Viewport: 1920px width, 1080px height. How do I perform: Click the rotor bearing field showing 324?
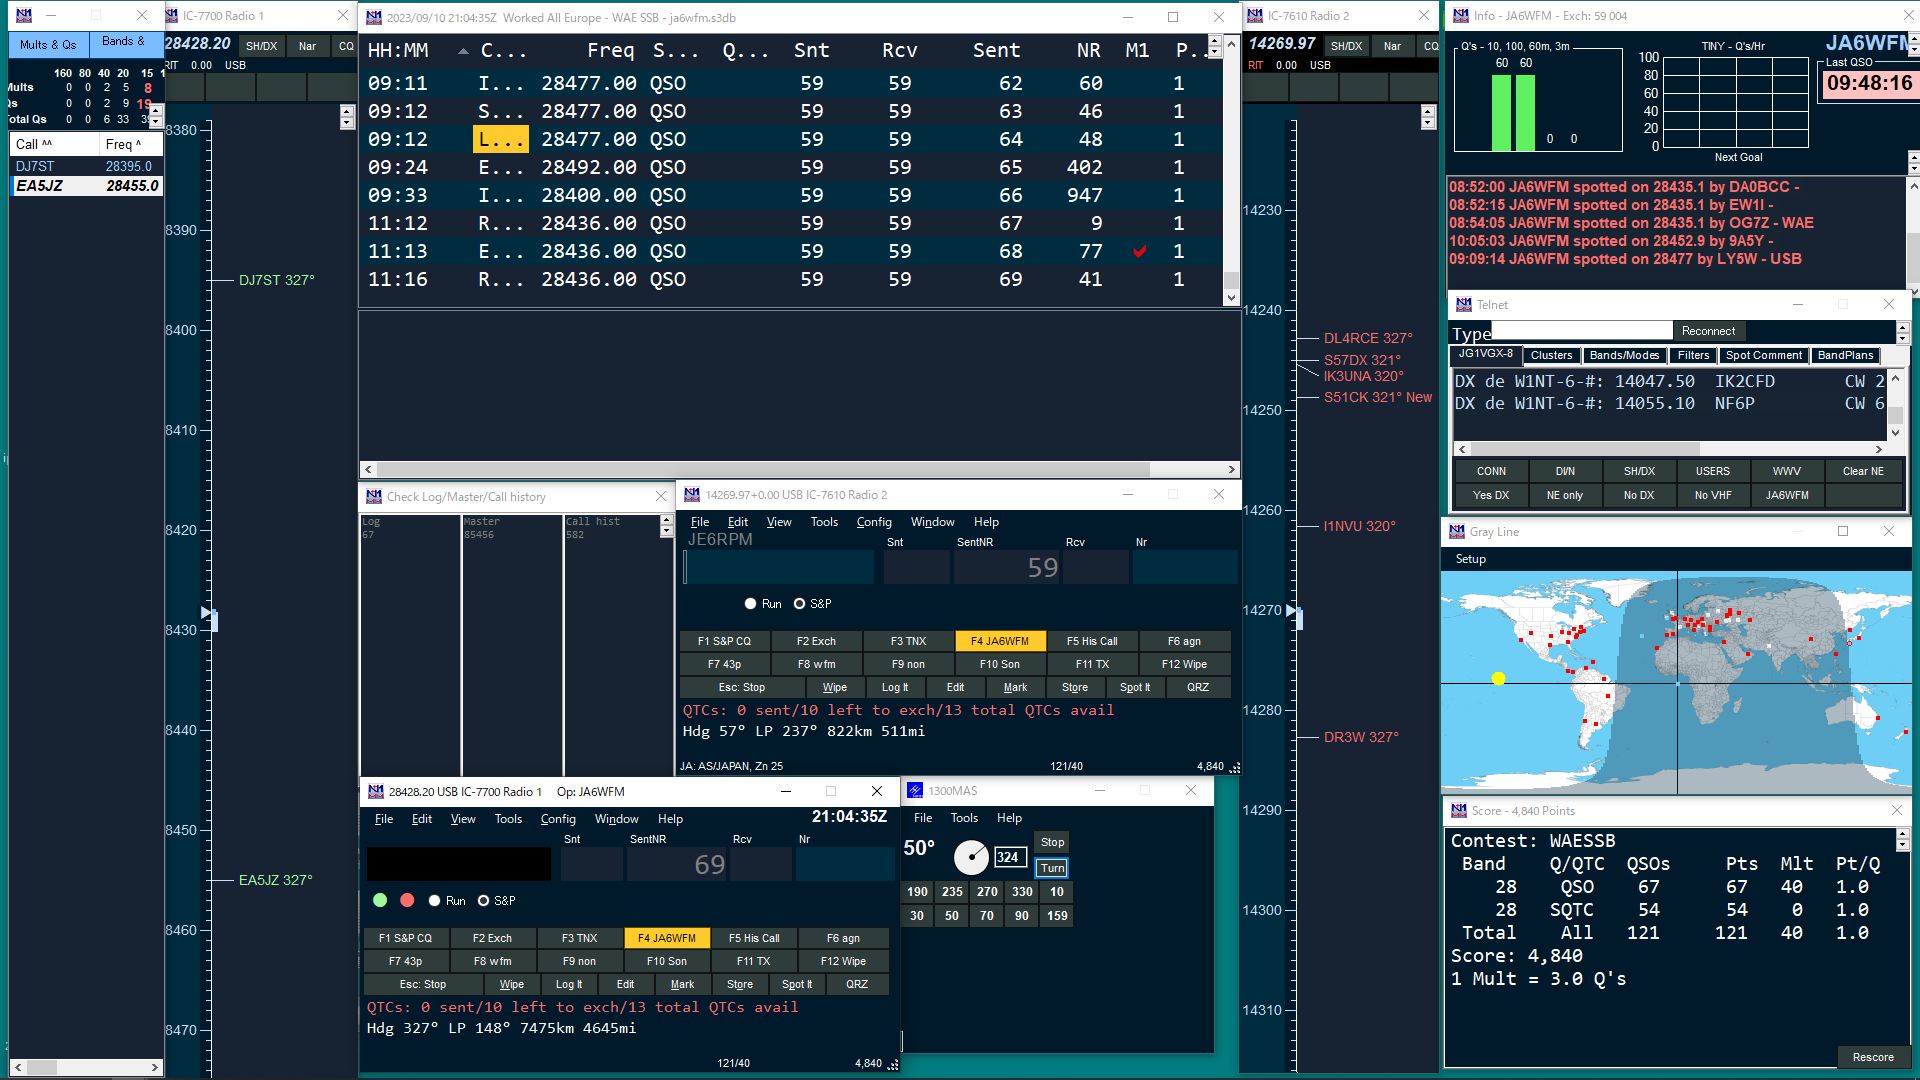[1009, 857]
